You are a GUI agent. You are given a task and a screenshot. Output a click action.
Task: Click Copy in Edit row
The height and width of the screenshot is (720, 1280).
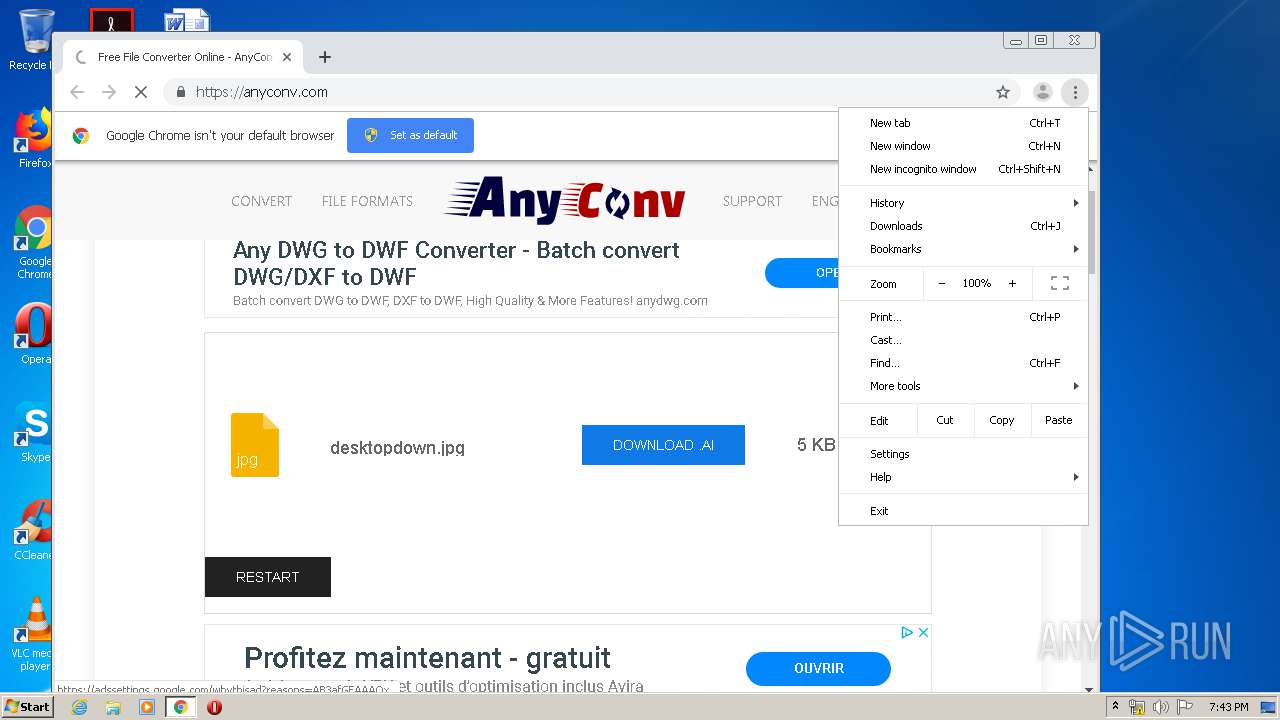[x=1002, y=420]
